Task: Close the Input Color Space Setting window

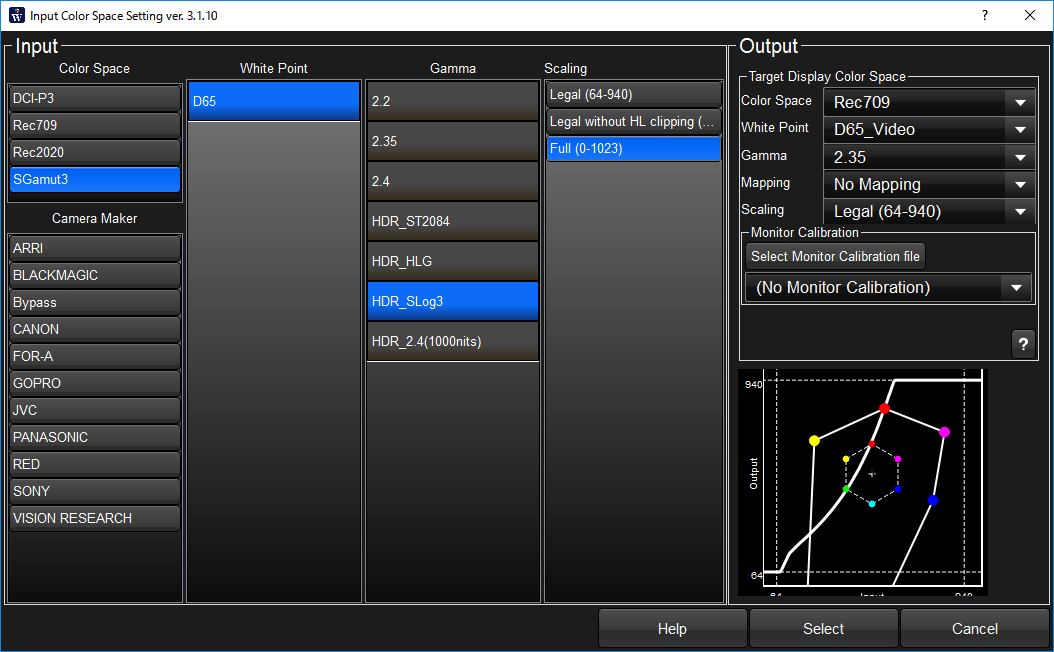Action: [1030, 15]
